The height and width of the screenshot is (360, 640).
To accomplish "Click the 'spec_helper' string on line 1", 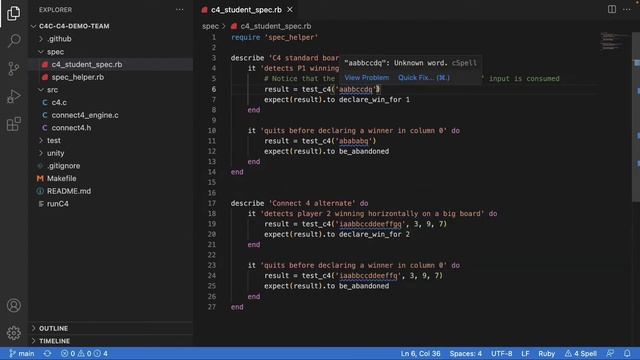I will (291, 38).
